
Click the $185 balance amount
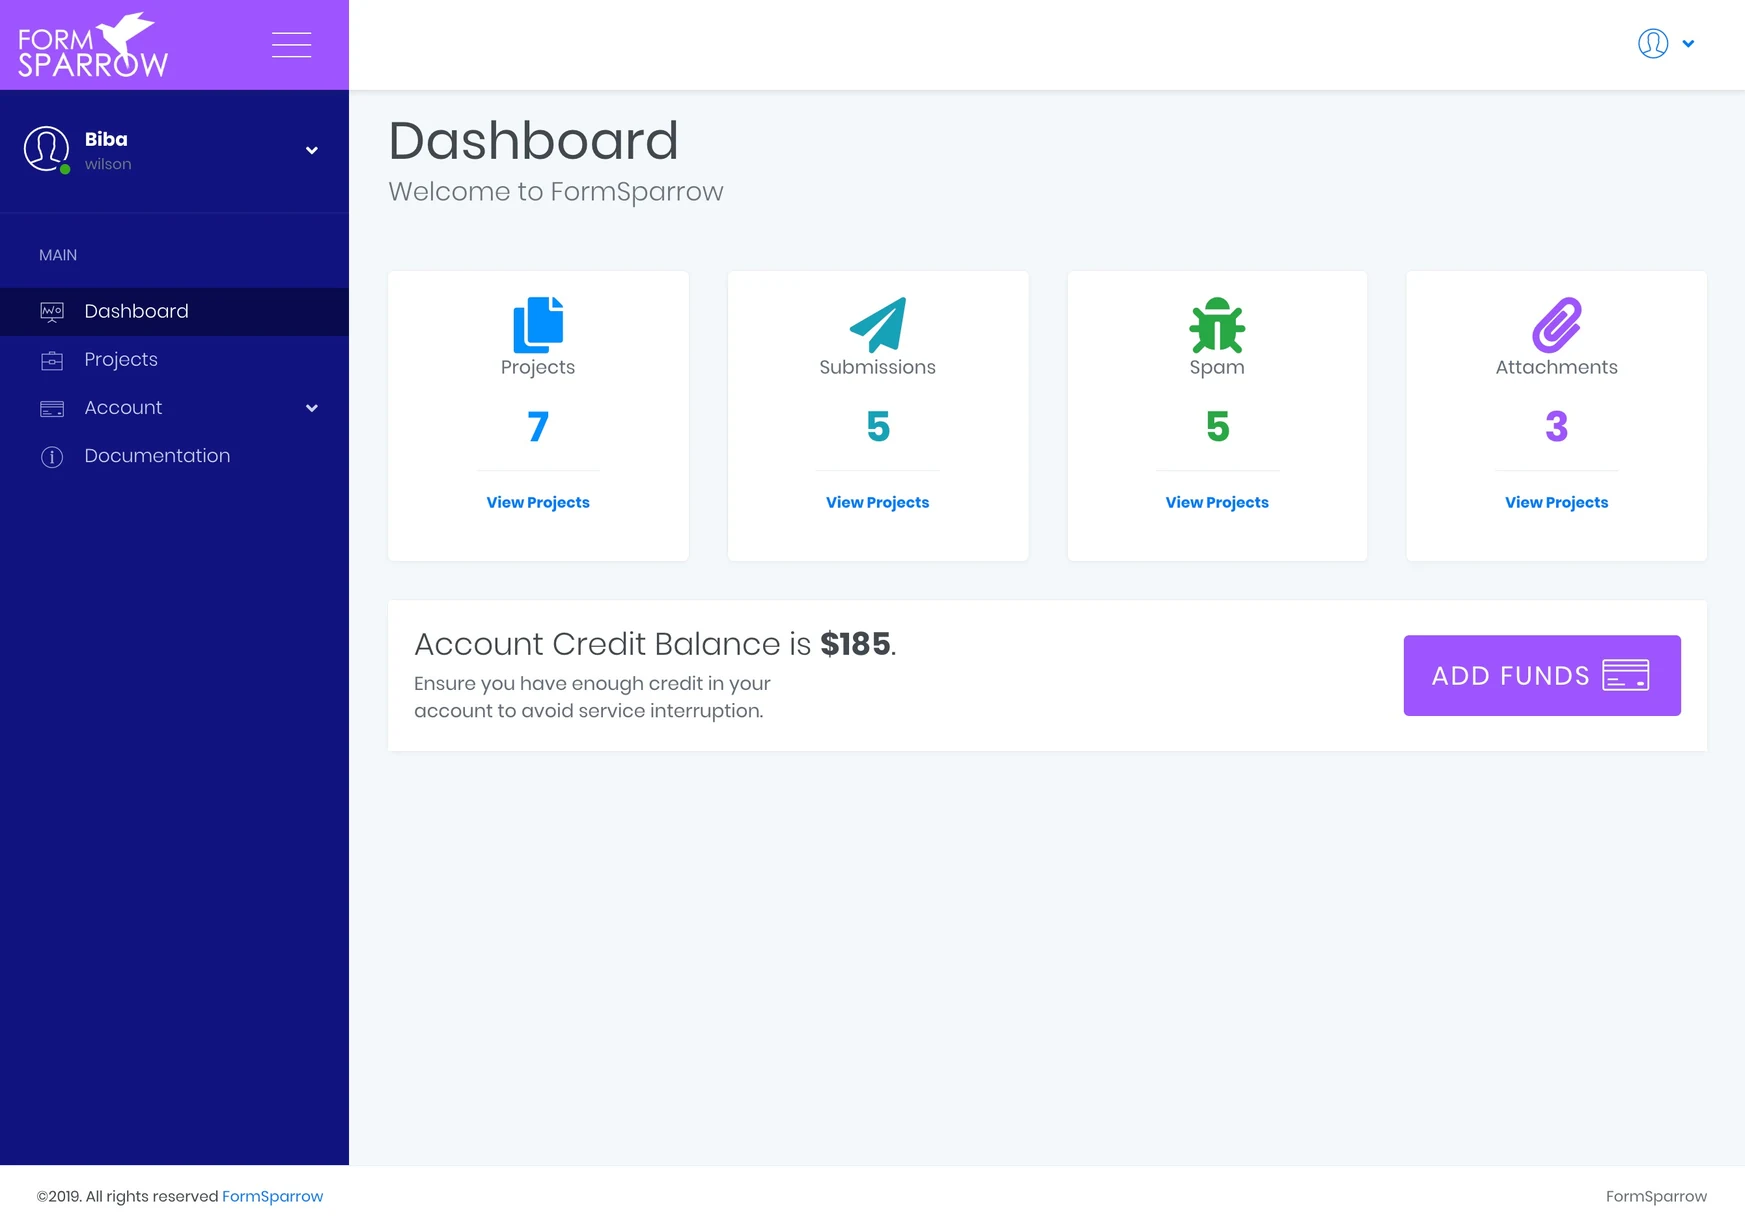[x=855, y=644]
